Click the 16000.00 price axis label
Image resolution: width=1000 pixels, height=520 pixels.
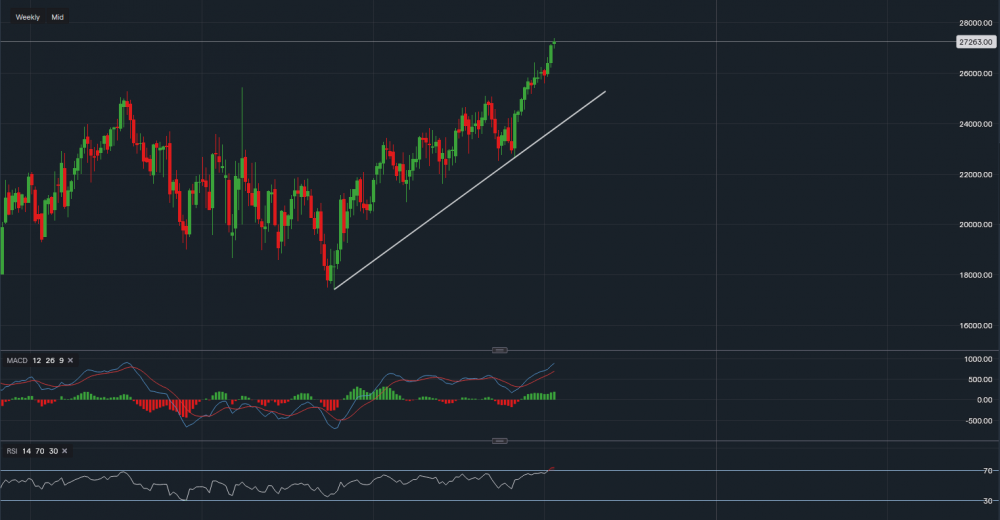tap(975, 326)
